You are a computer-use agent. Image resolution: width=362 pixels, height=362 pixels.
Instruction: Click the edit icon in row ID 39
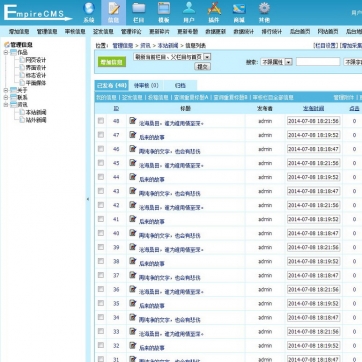tap(133, 247)
